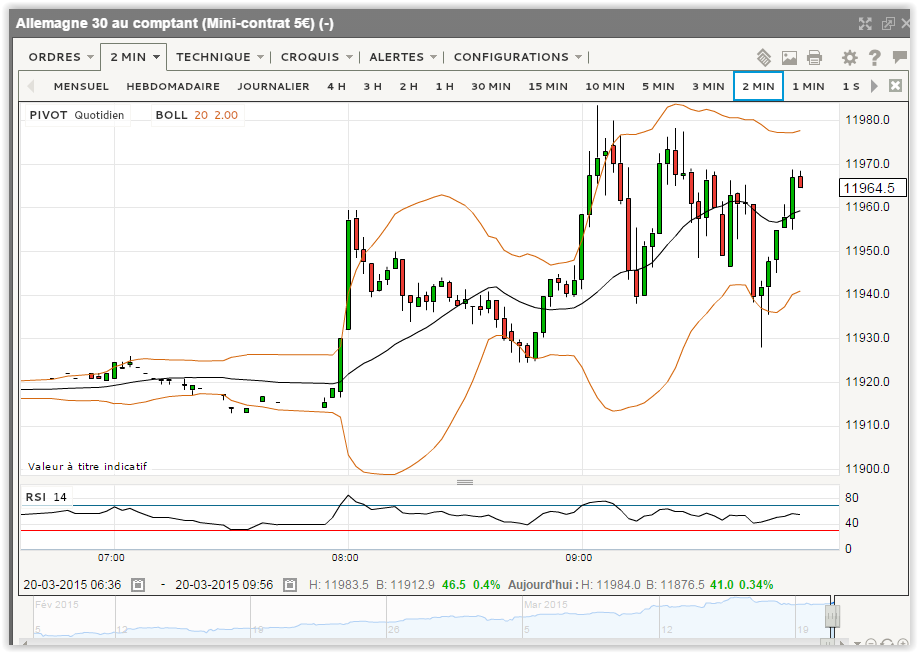Click the '07:00' time axis label
This screenshot has width=918, height=653.
[x=111, y=558]
